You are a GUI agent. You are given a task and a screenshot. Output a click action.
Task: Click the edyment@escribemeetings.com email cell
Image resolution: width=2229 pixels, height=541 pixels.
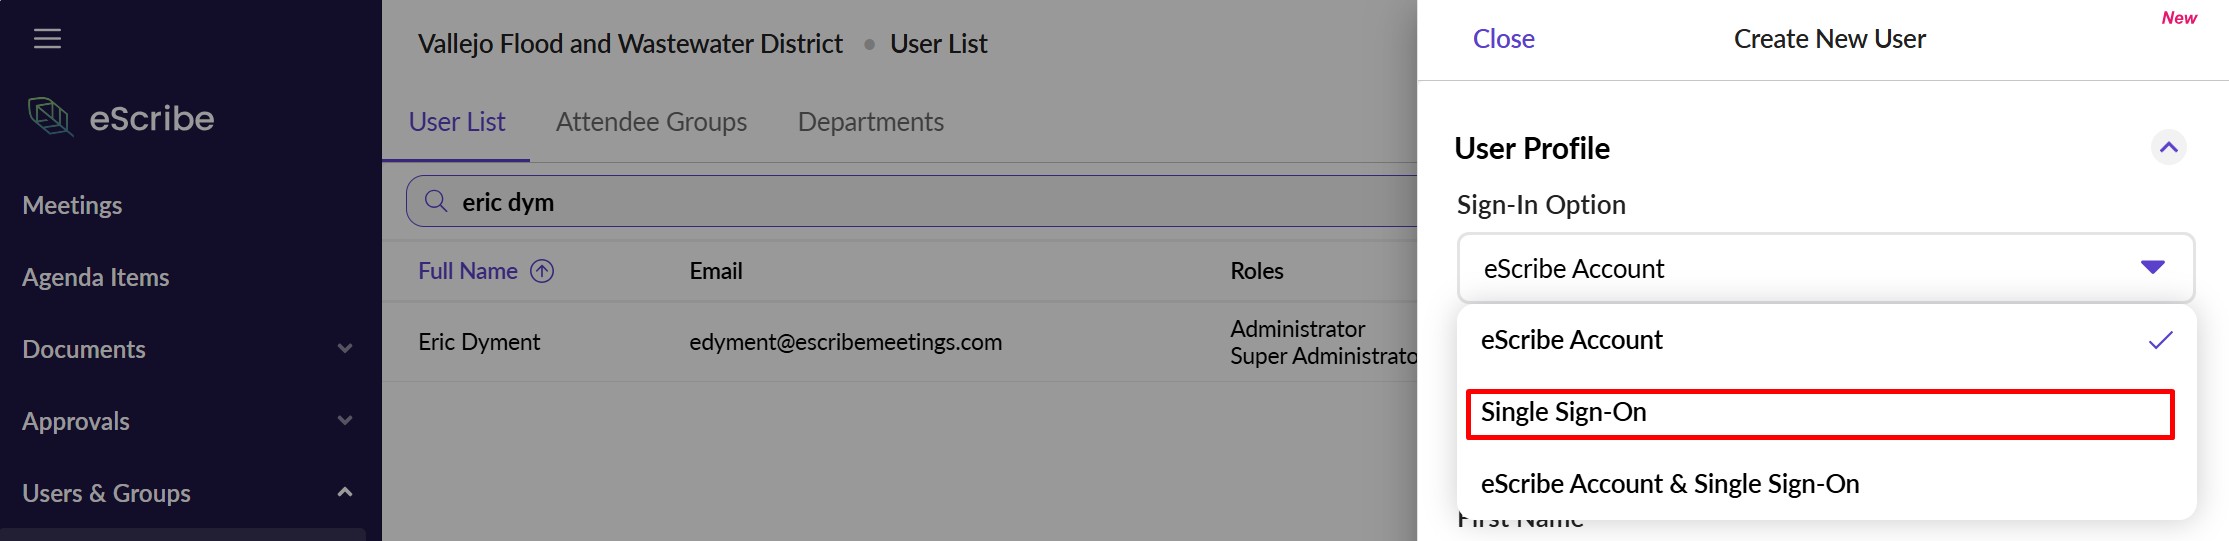click(845, 342)
